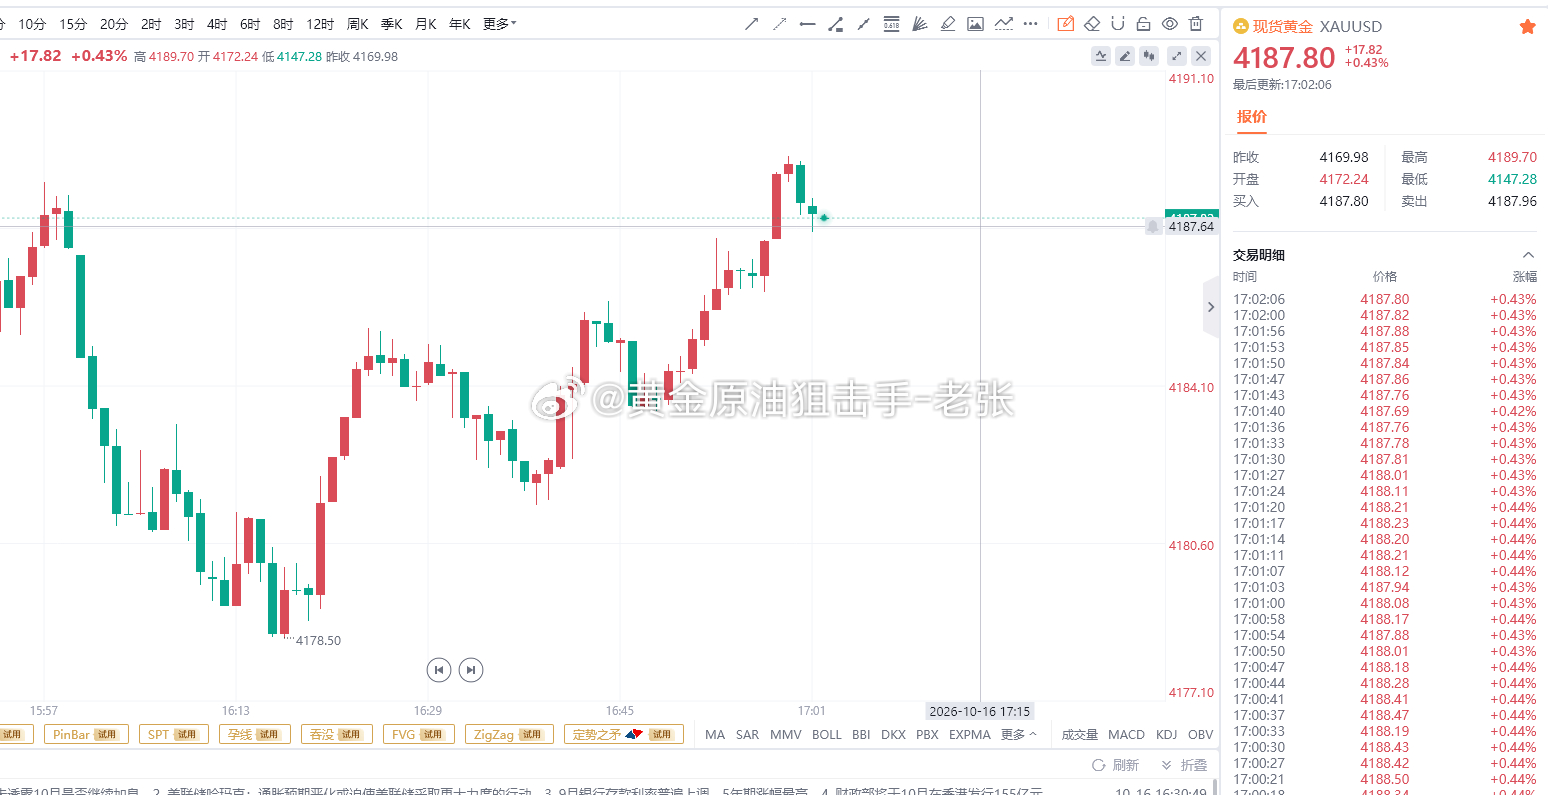1548x795 pixels.
Task: Open the more drawing tools ellipsis
Action: click(x=1031, y=24)
